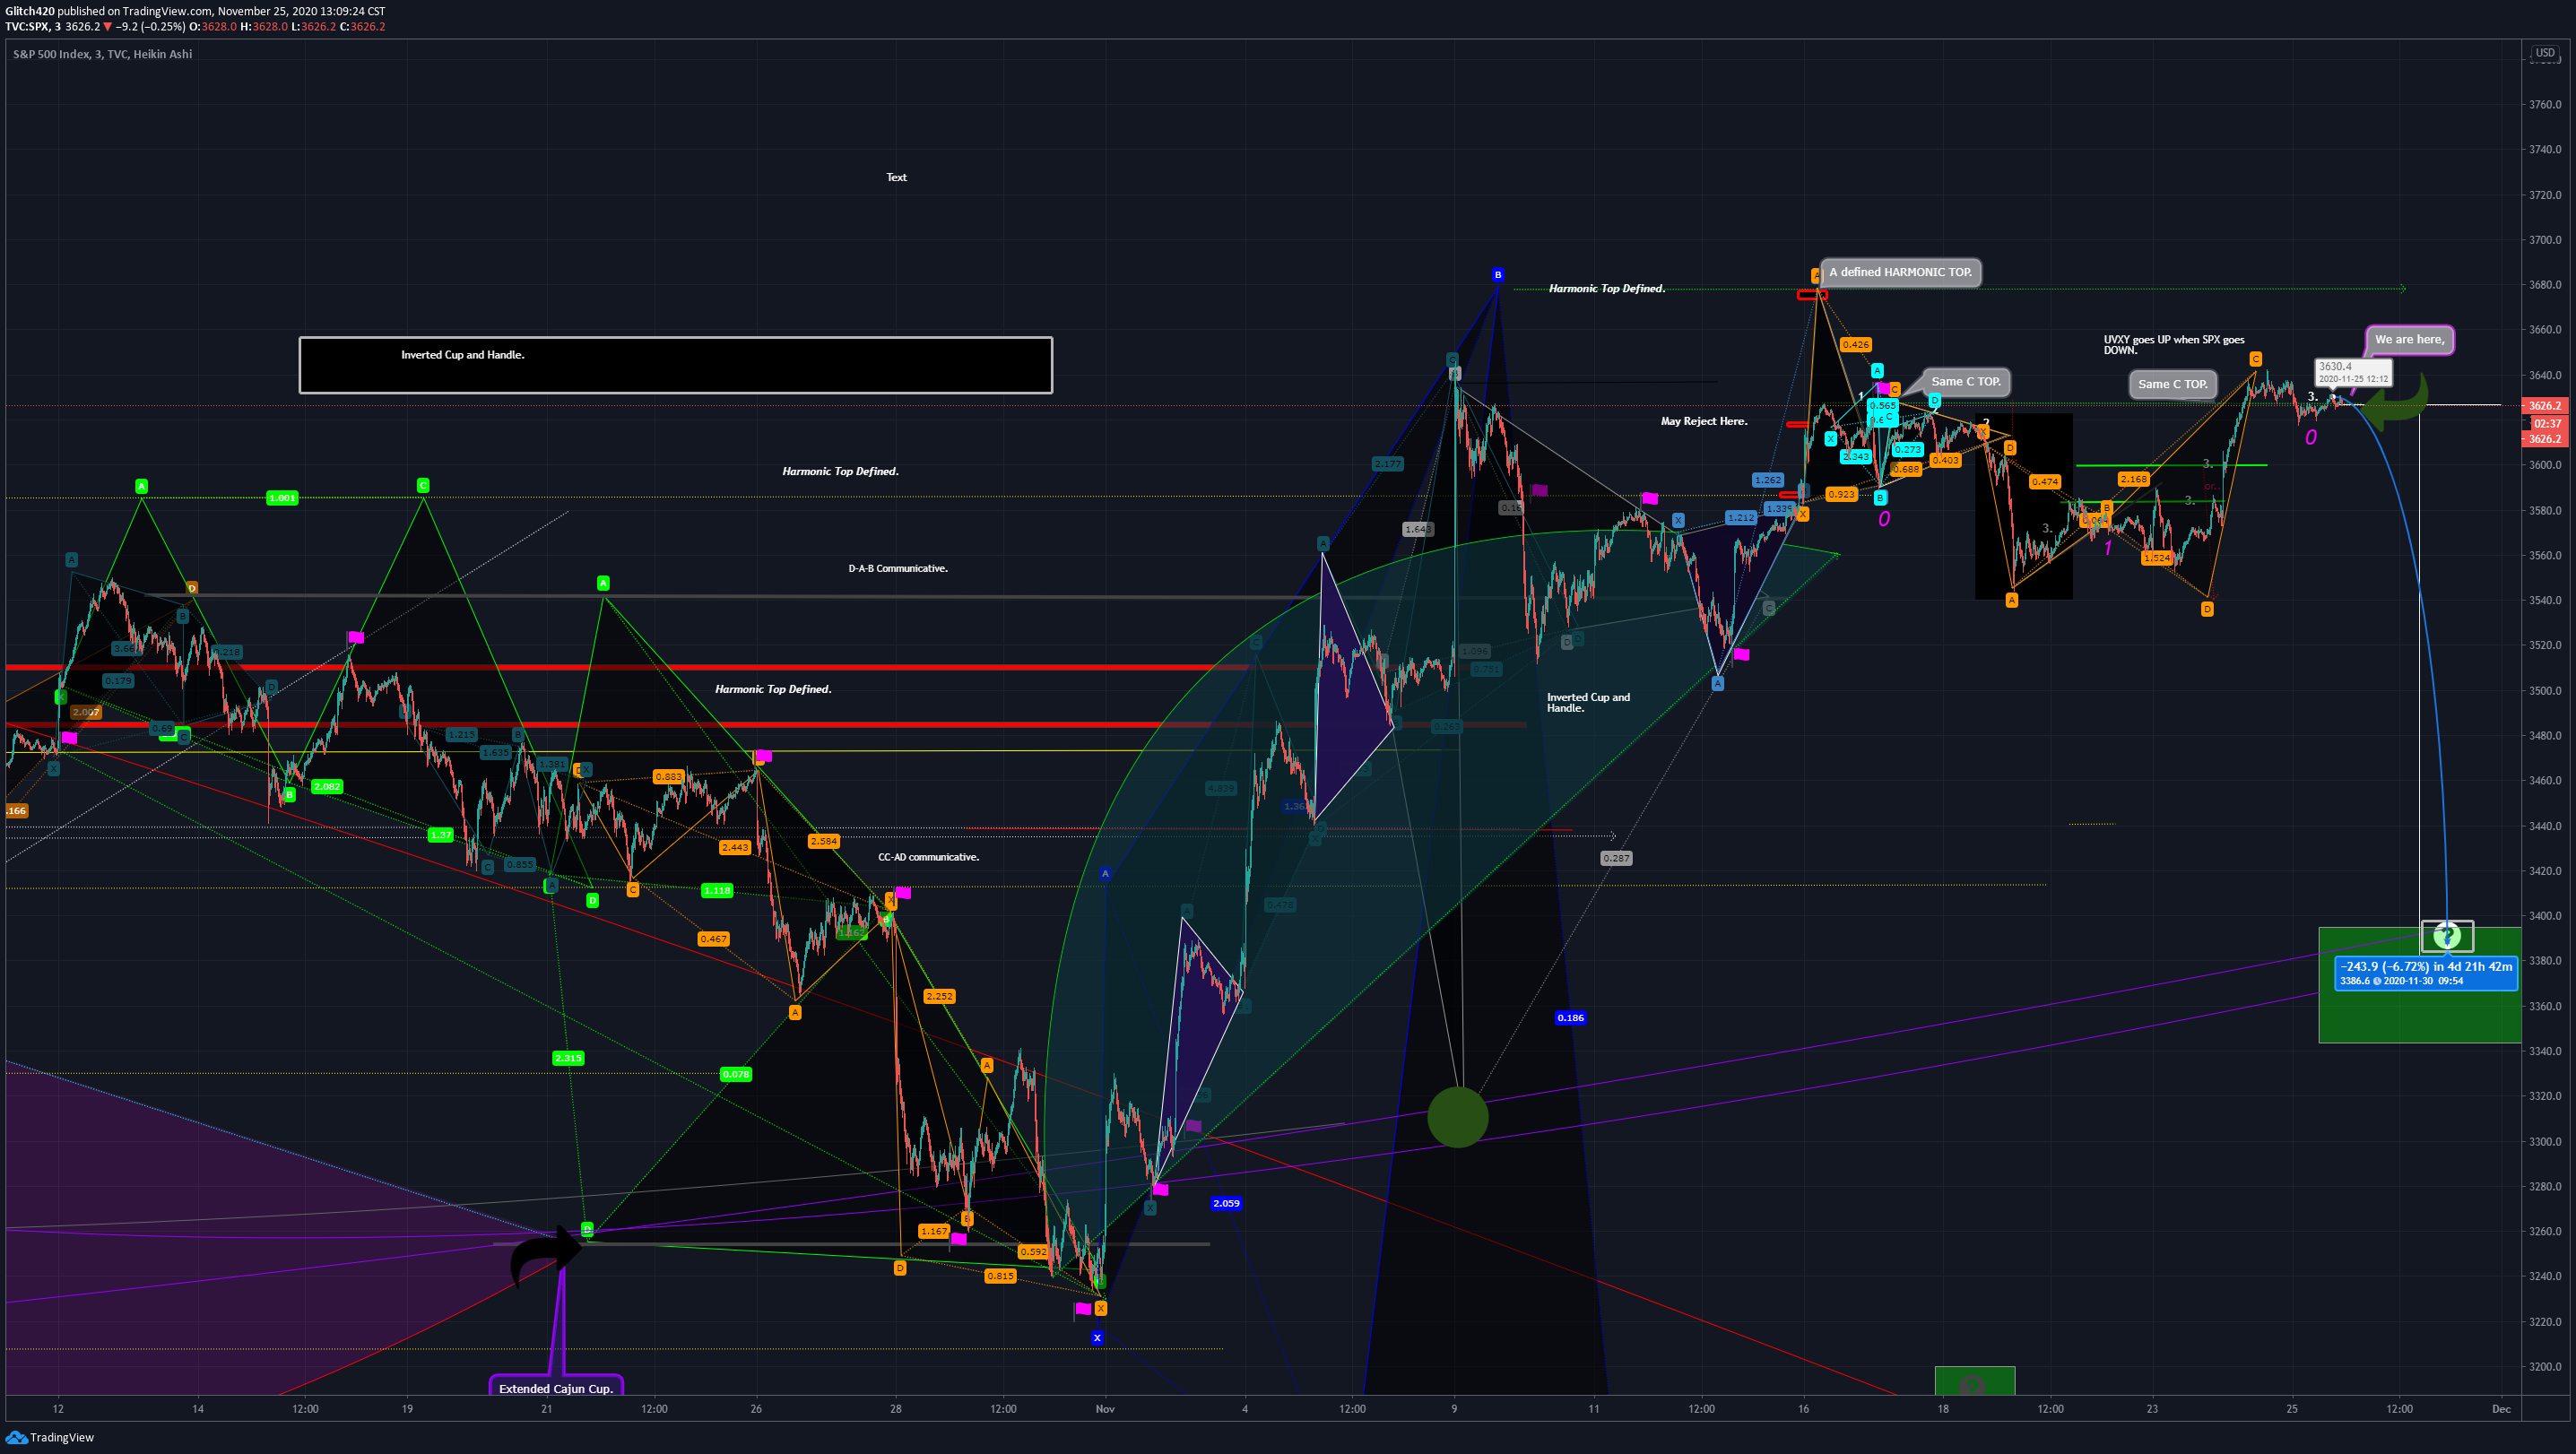Click the orange 2.168 ratio label
The width and height of the screenshot is (2576, 1454).
tap(2133, 479)
